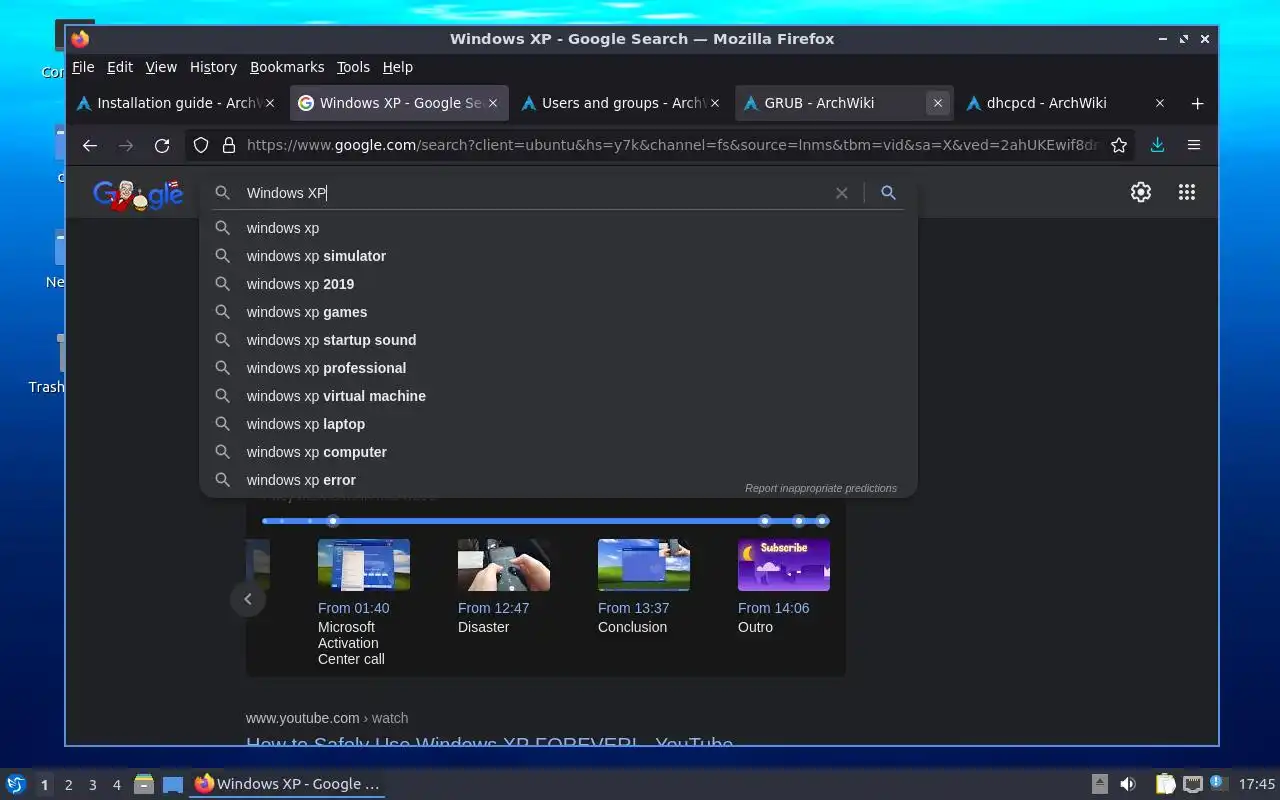Focus the Firefox URL address bar
Image resolution: width=1280 pixels, height=800 pixels.
tap(672, 145)
